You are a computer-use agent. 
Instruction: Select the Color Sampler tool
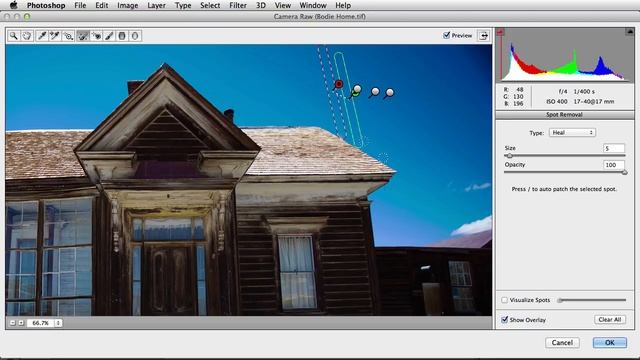click(55, 36)
